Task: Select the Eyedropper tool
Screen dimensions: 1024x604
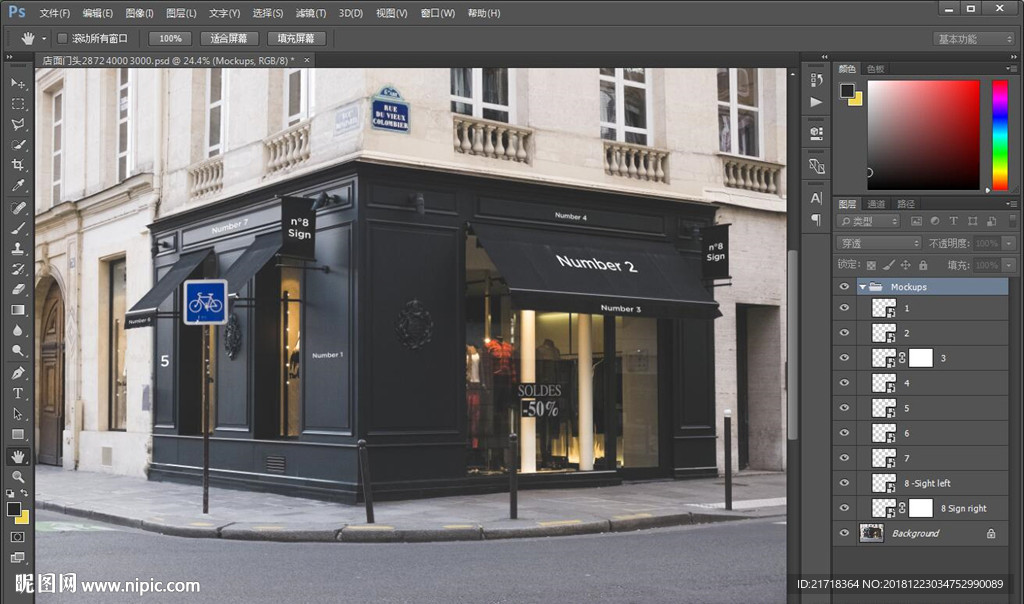Action: coord(18,187)
